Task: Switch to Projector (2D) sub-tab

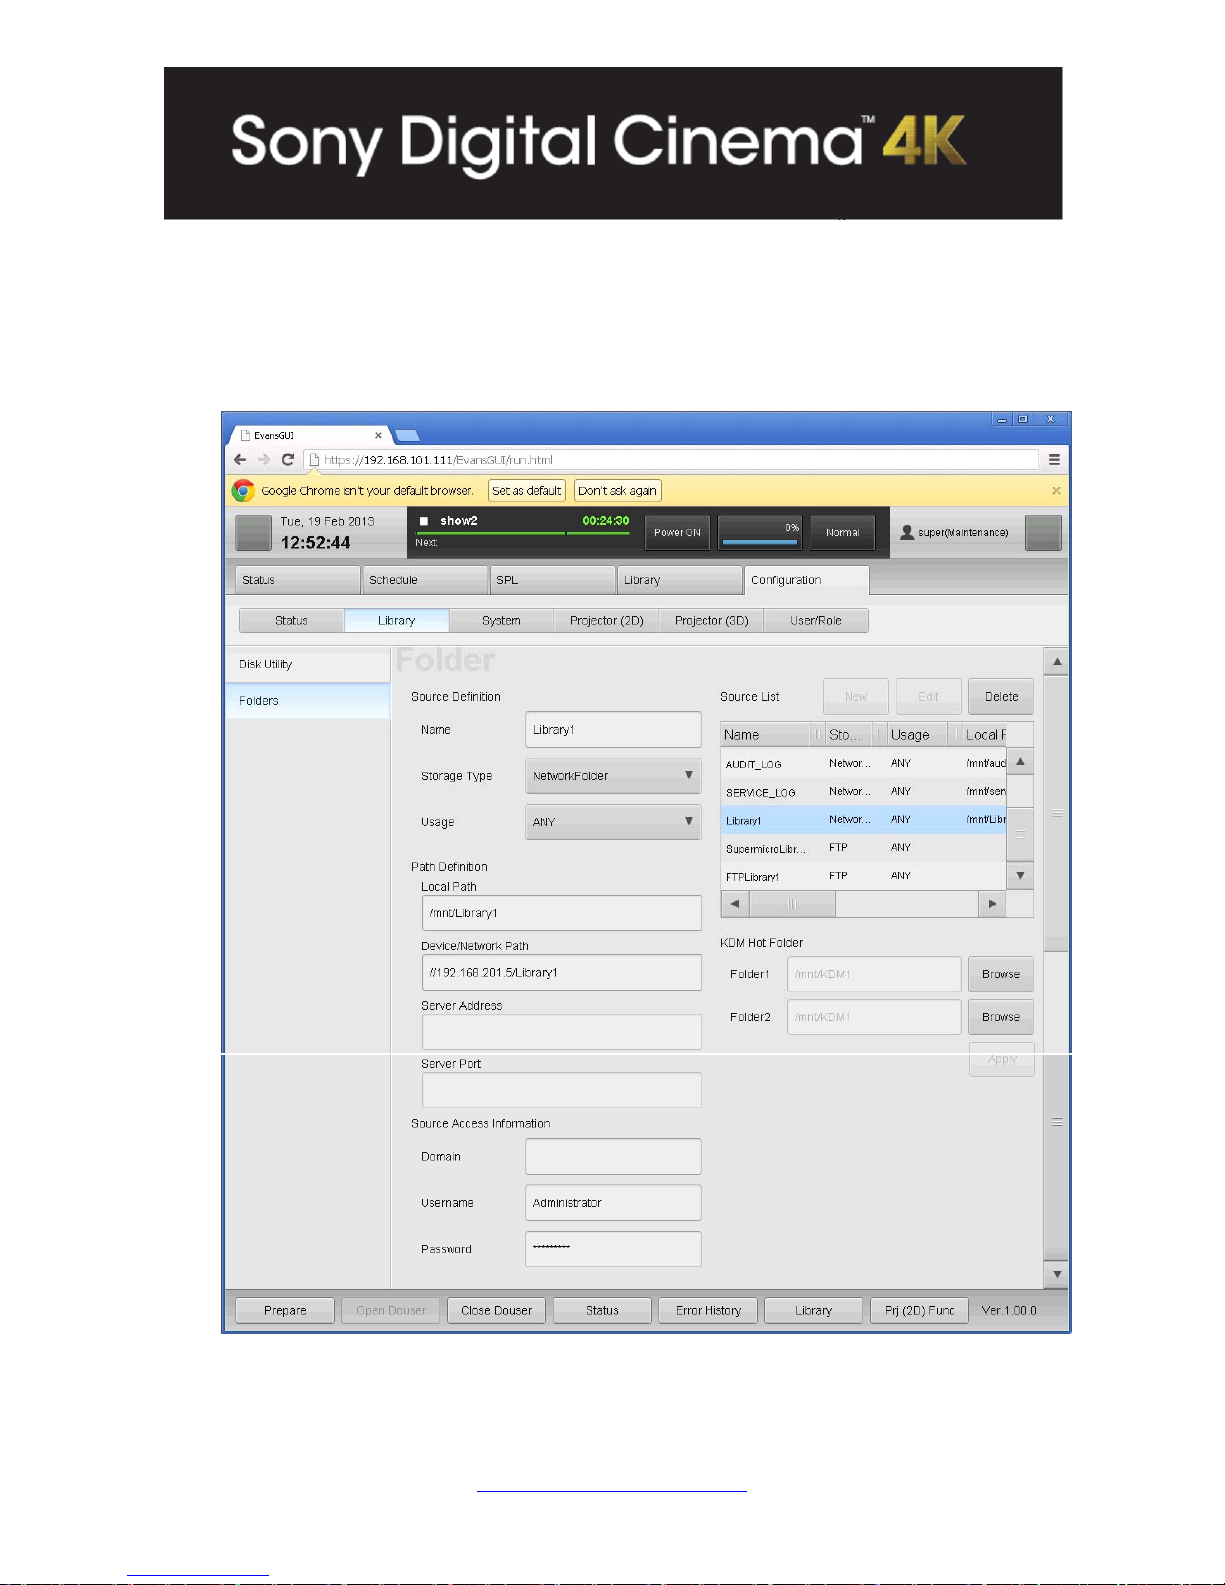Action: (x=606, y=620)
